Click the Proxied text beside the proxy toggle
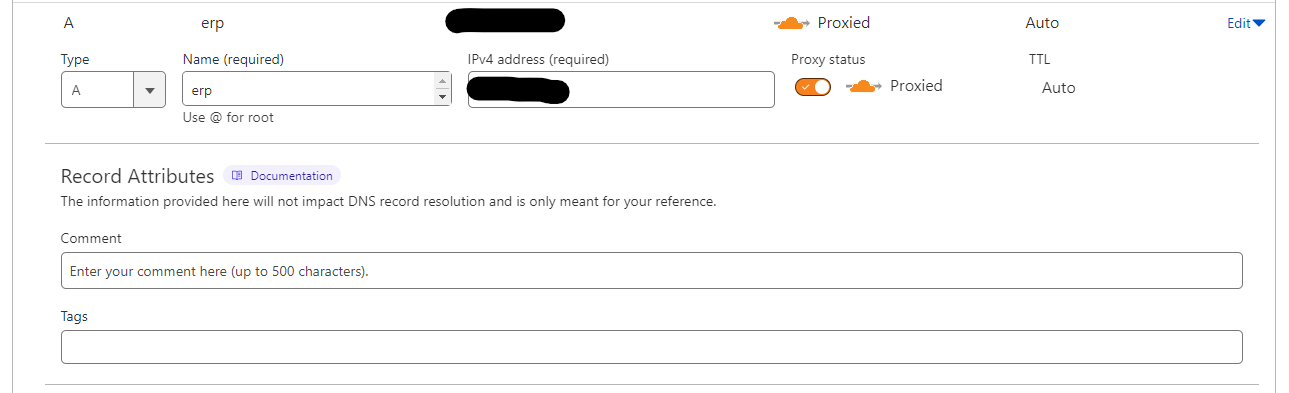1289x393 pixels. pos(916,86)
